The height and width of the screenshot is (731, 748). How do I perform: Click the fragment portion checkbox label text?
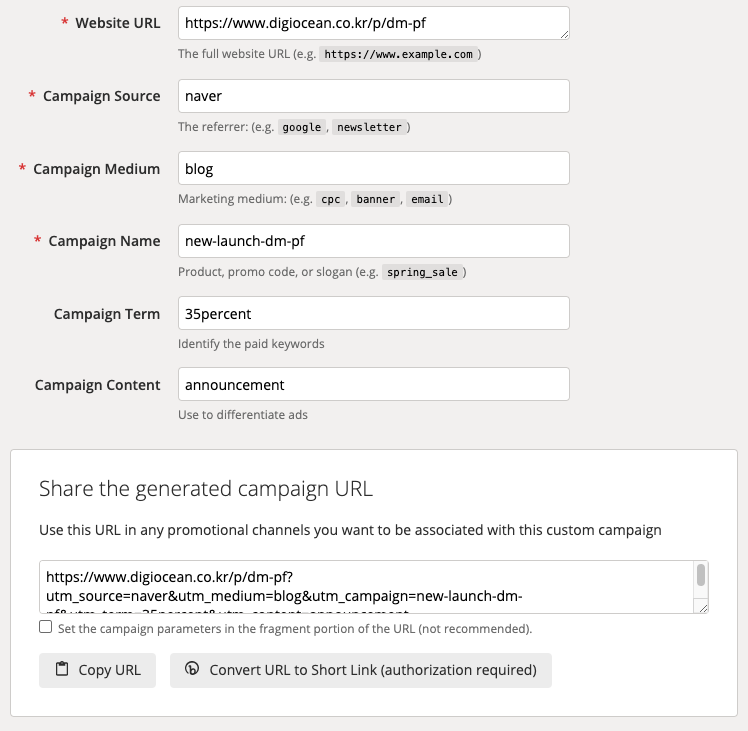pyautogui.click(x=295, y=629)
